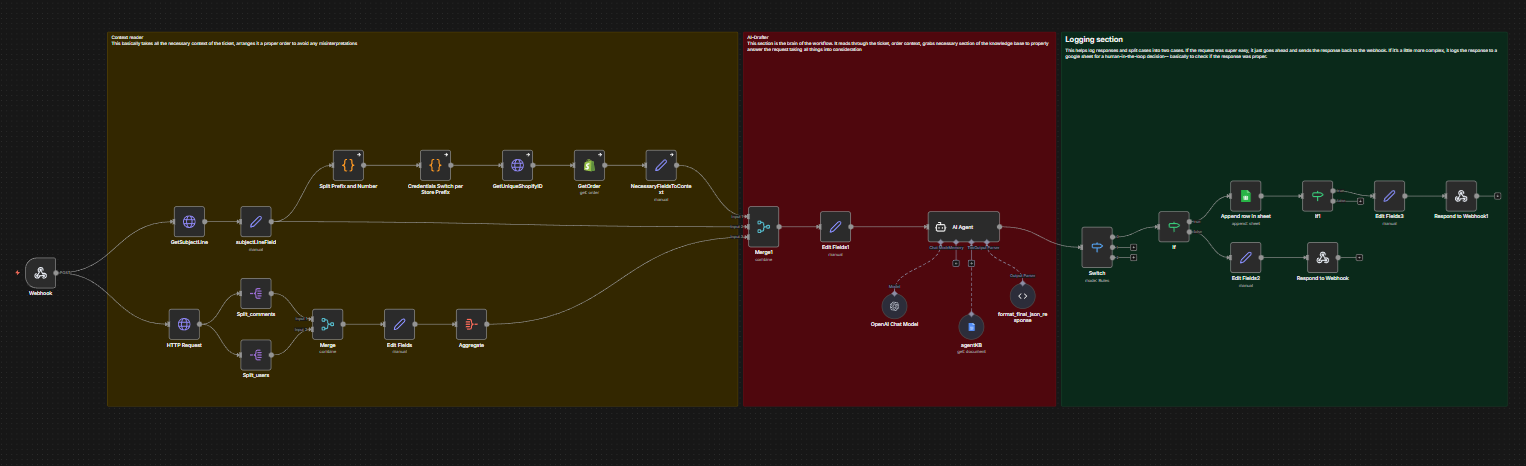Select the HTTP Request node
The width and height of the screenshot is (1526, 466).
(184, 324)
